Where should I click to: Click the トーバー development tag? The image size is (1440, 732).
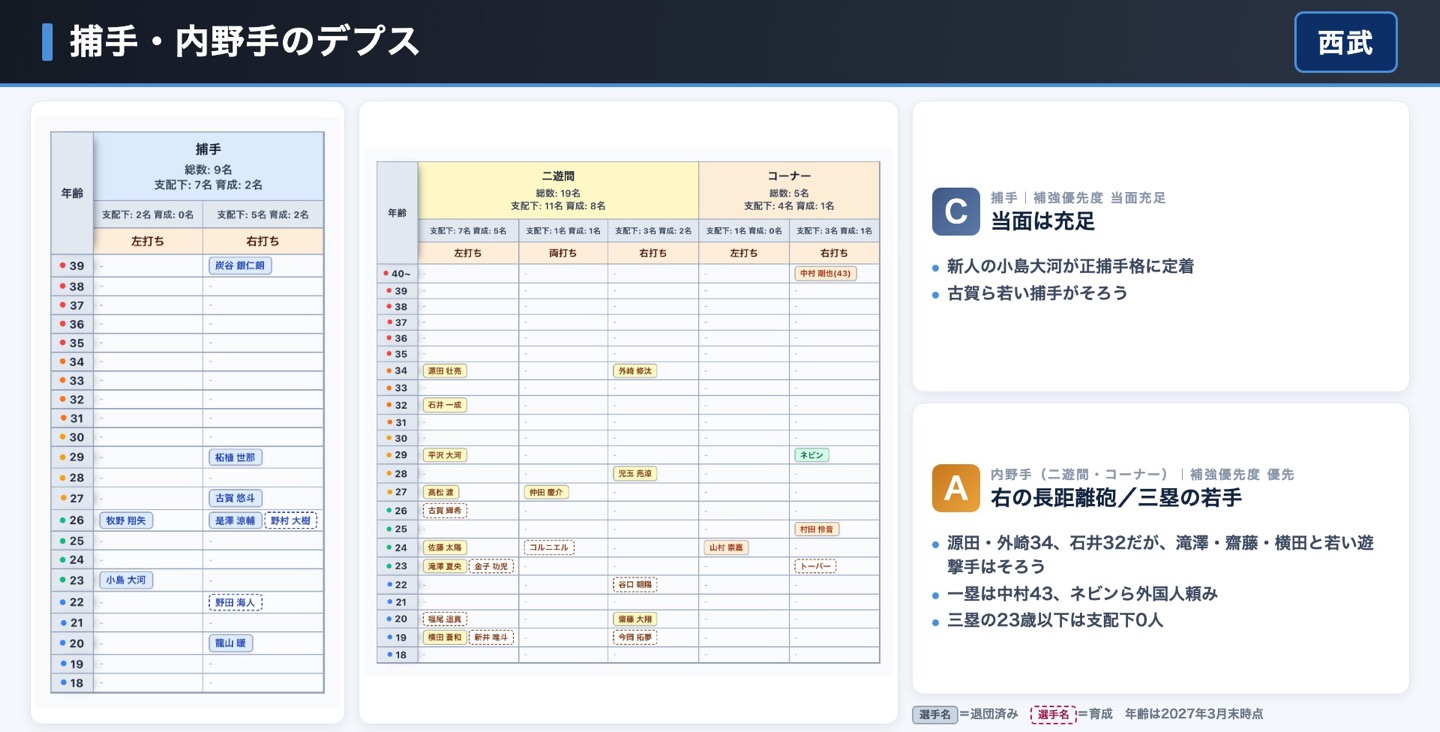[815, 566]
